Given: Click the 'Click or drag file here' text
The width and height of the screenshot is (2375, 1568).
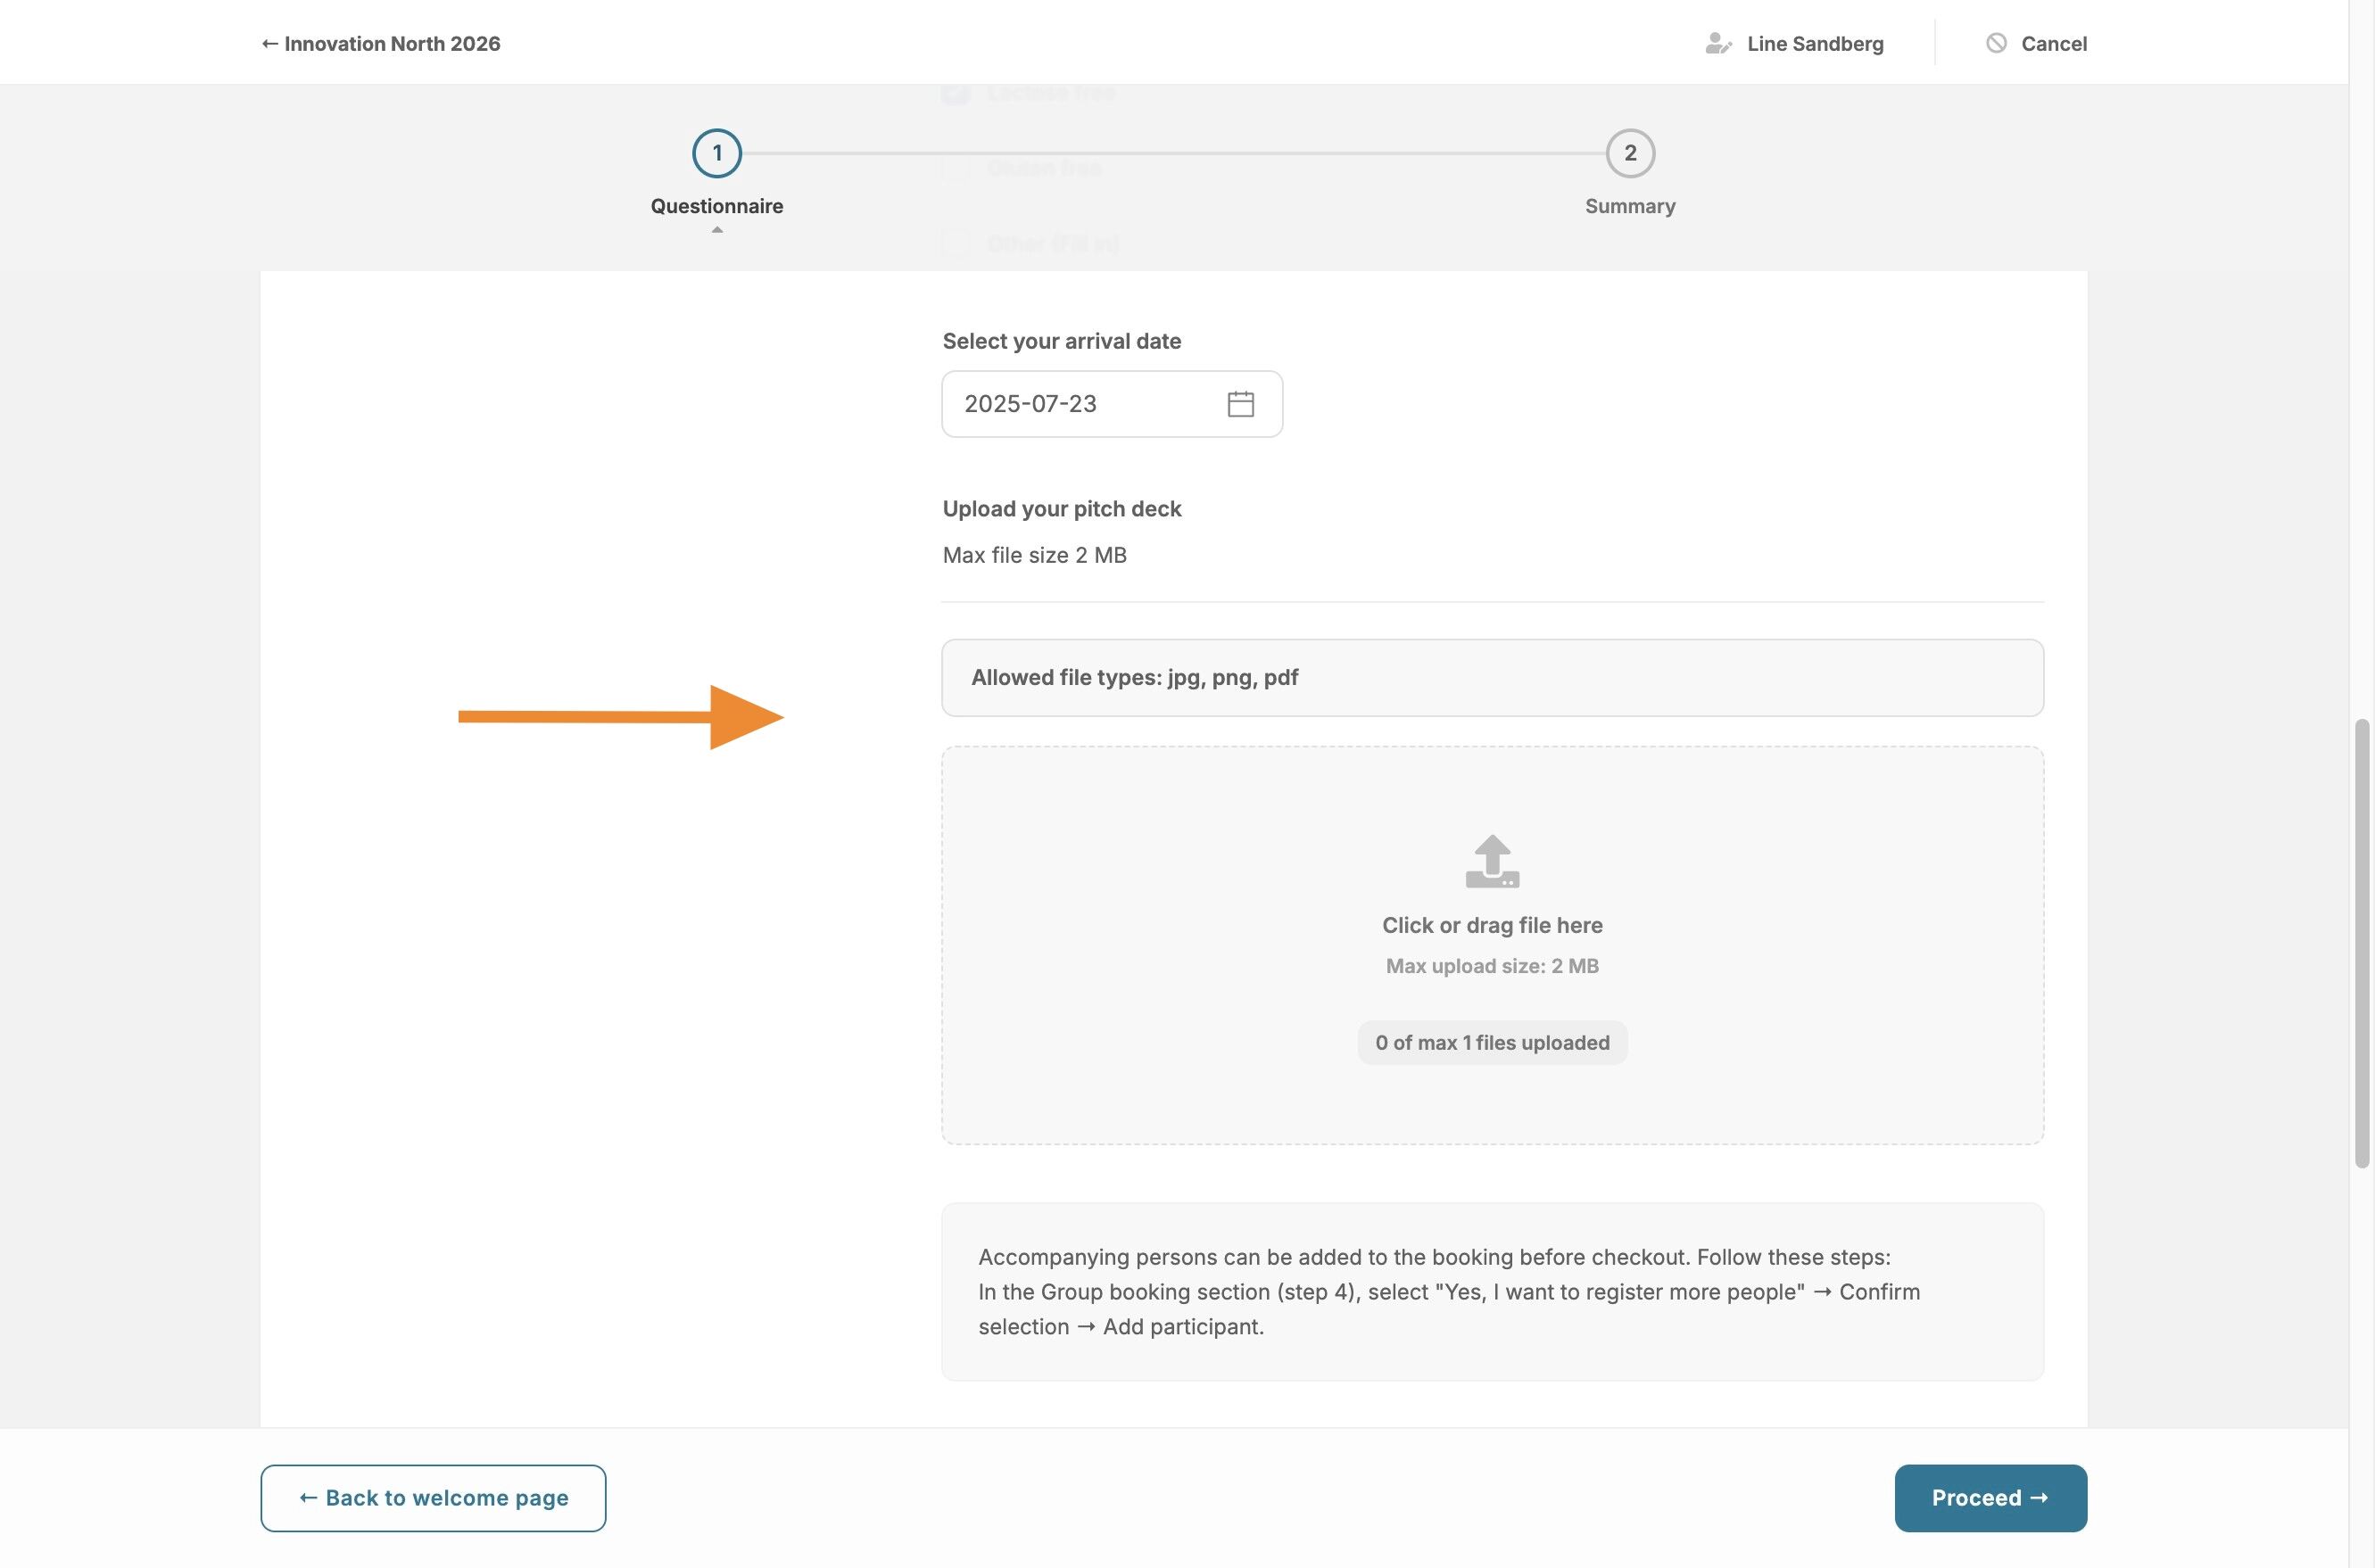Looking at the screenshot, I should pyautogui.click(x=1492, y=925).
